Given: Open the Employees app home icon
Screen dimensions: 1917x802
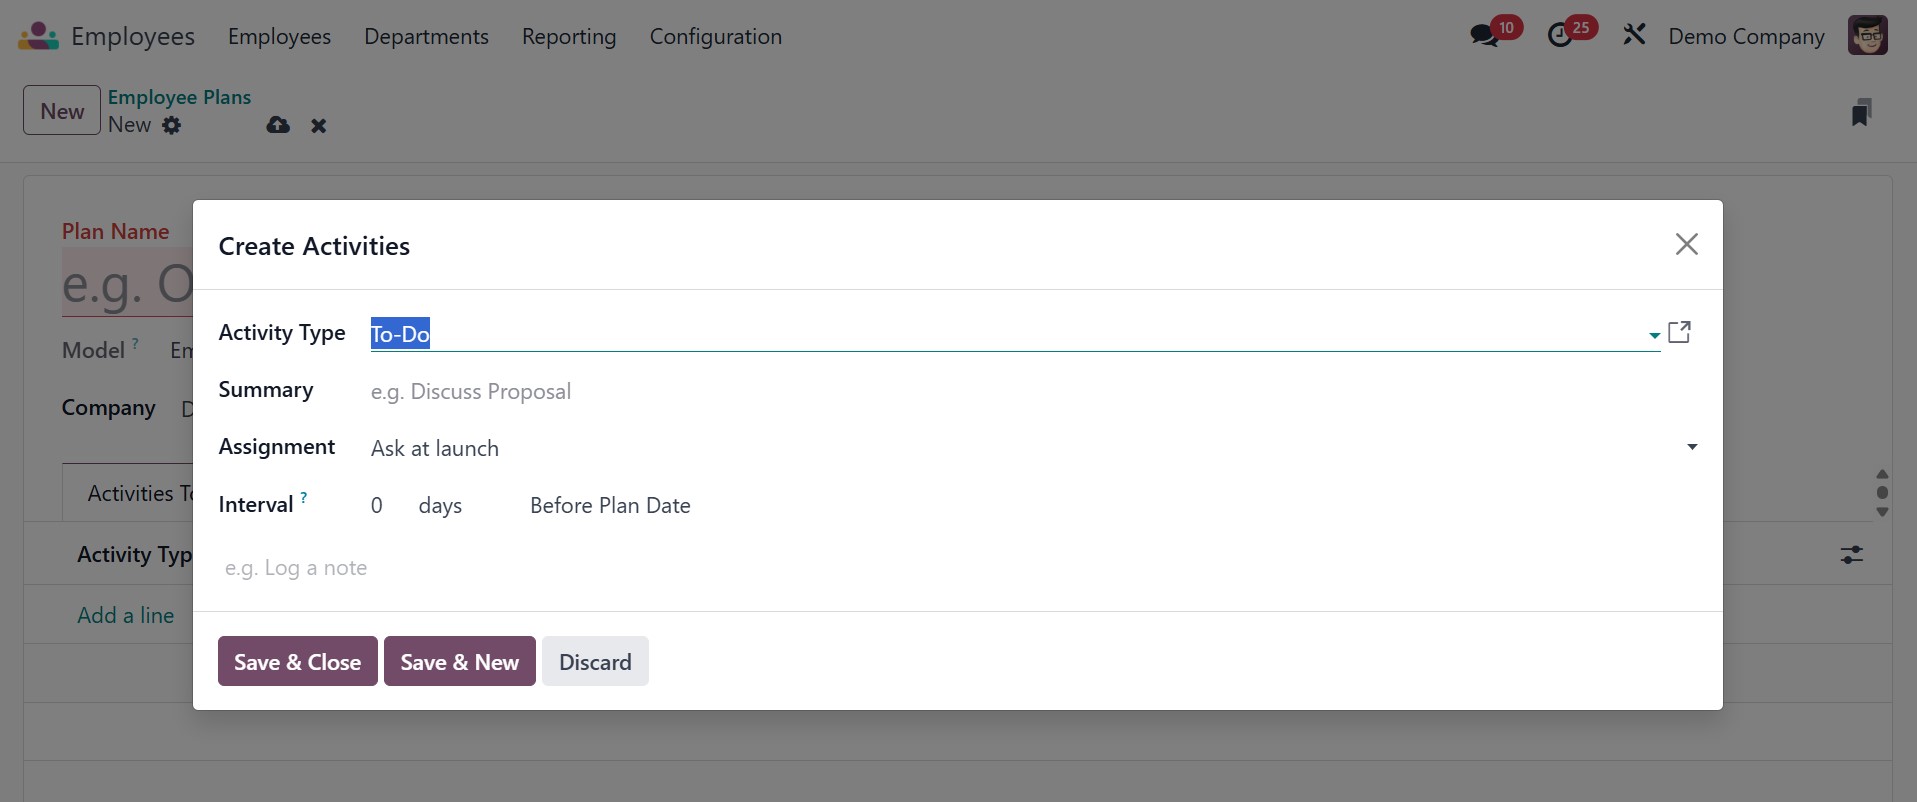Looking at the screenshot, I should [38, 36].
